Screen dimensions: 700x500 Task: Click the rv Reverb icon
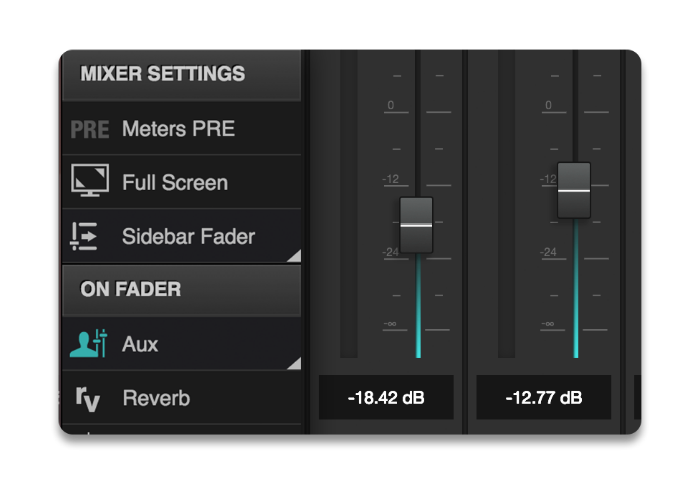coord(88,398)
